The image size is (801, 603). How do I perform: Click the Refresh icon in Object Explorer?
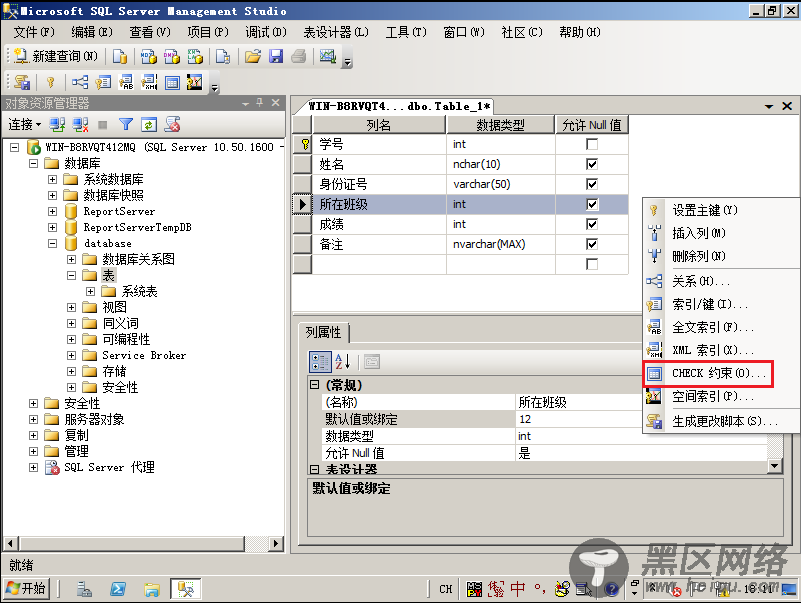149,124
